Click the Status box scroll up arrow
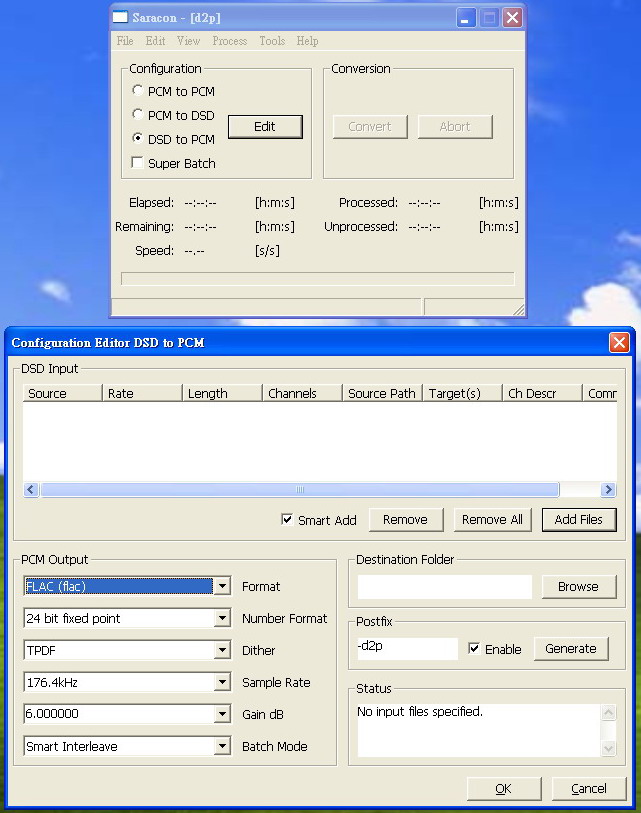This screenshot has height=813, width=641. coord(609,712)
